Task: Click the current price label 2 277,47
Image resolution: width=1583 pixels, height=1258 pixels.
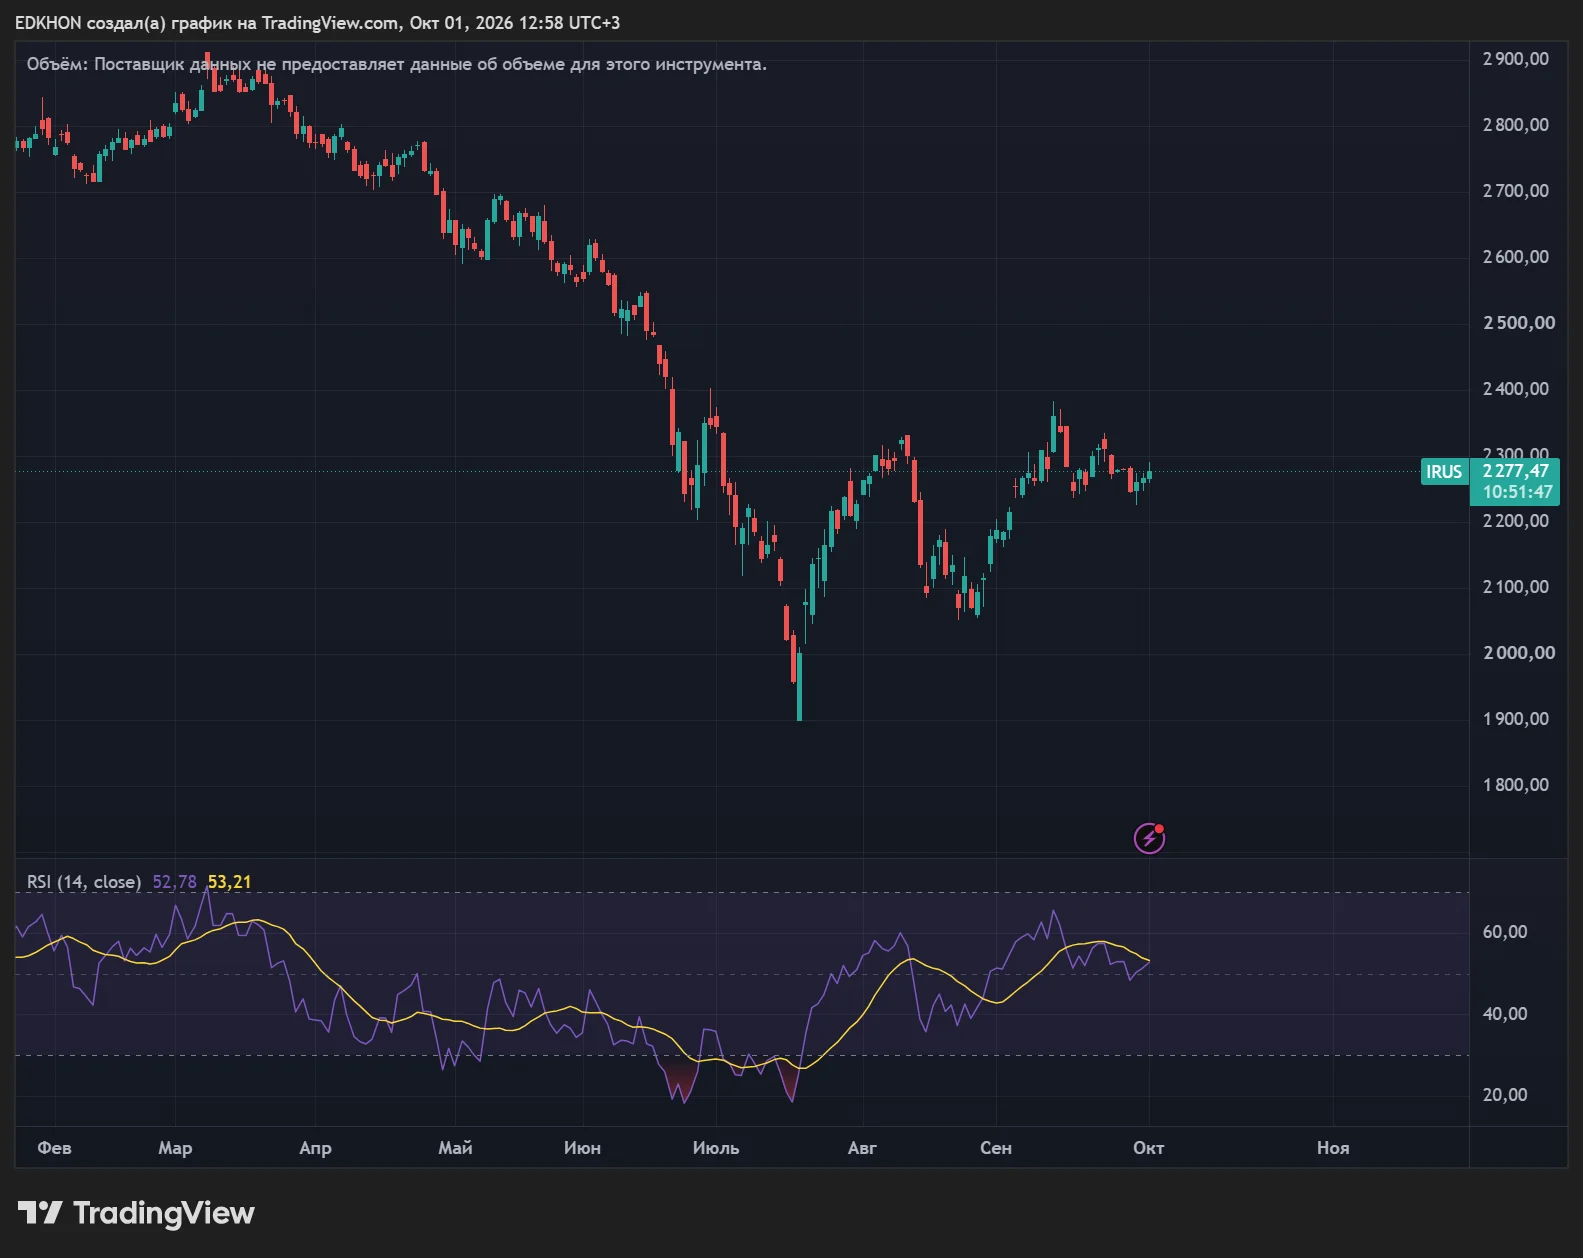Action: (1516, 471)
